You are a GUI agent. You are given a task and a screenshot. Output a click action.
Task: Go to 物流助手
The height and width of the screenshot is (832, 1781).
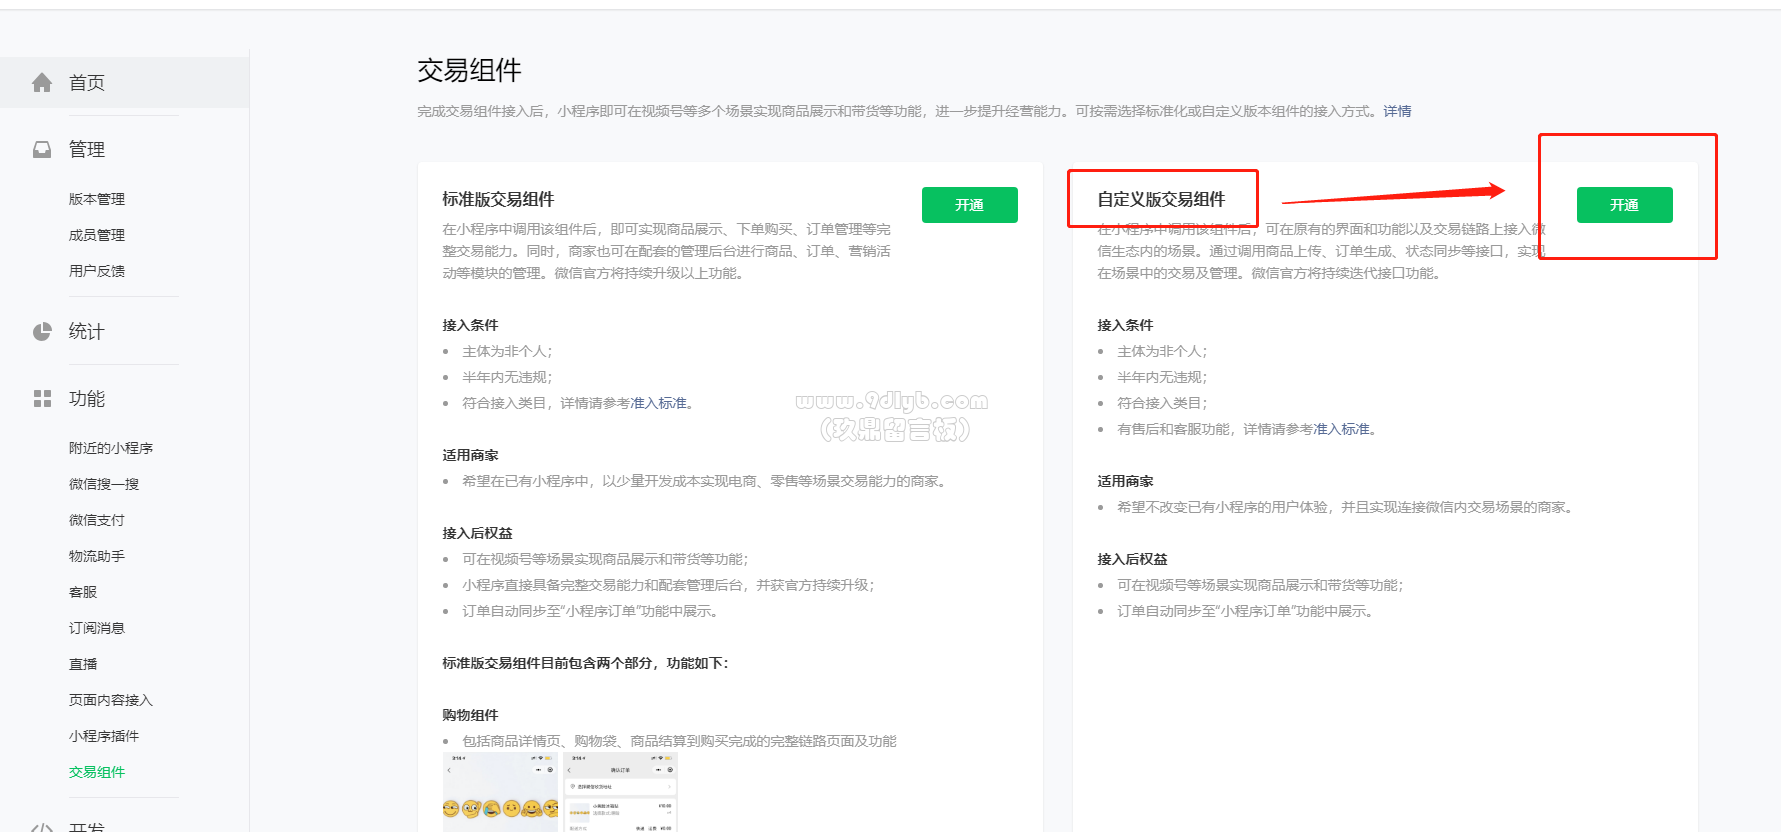click(97, 556)
